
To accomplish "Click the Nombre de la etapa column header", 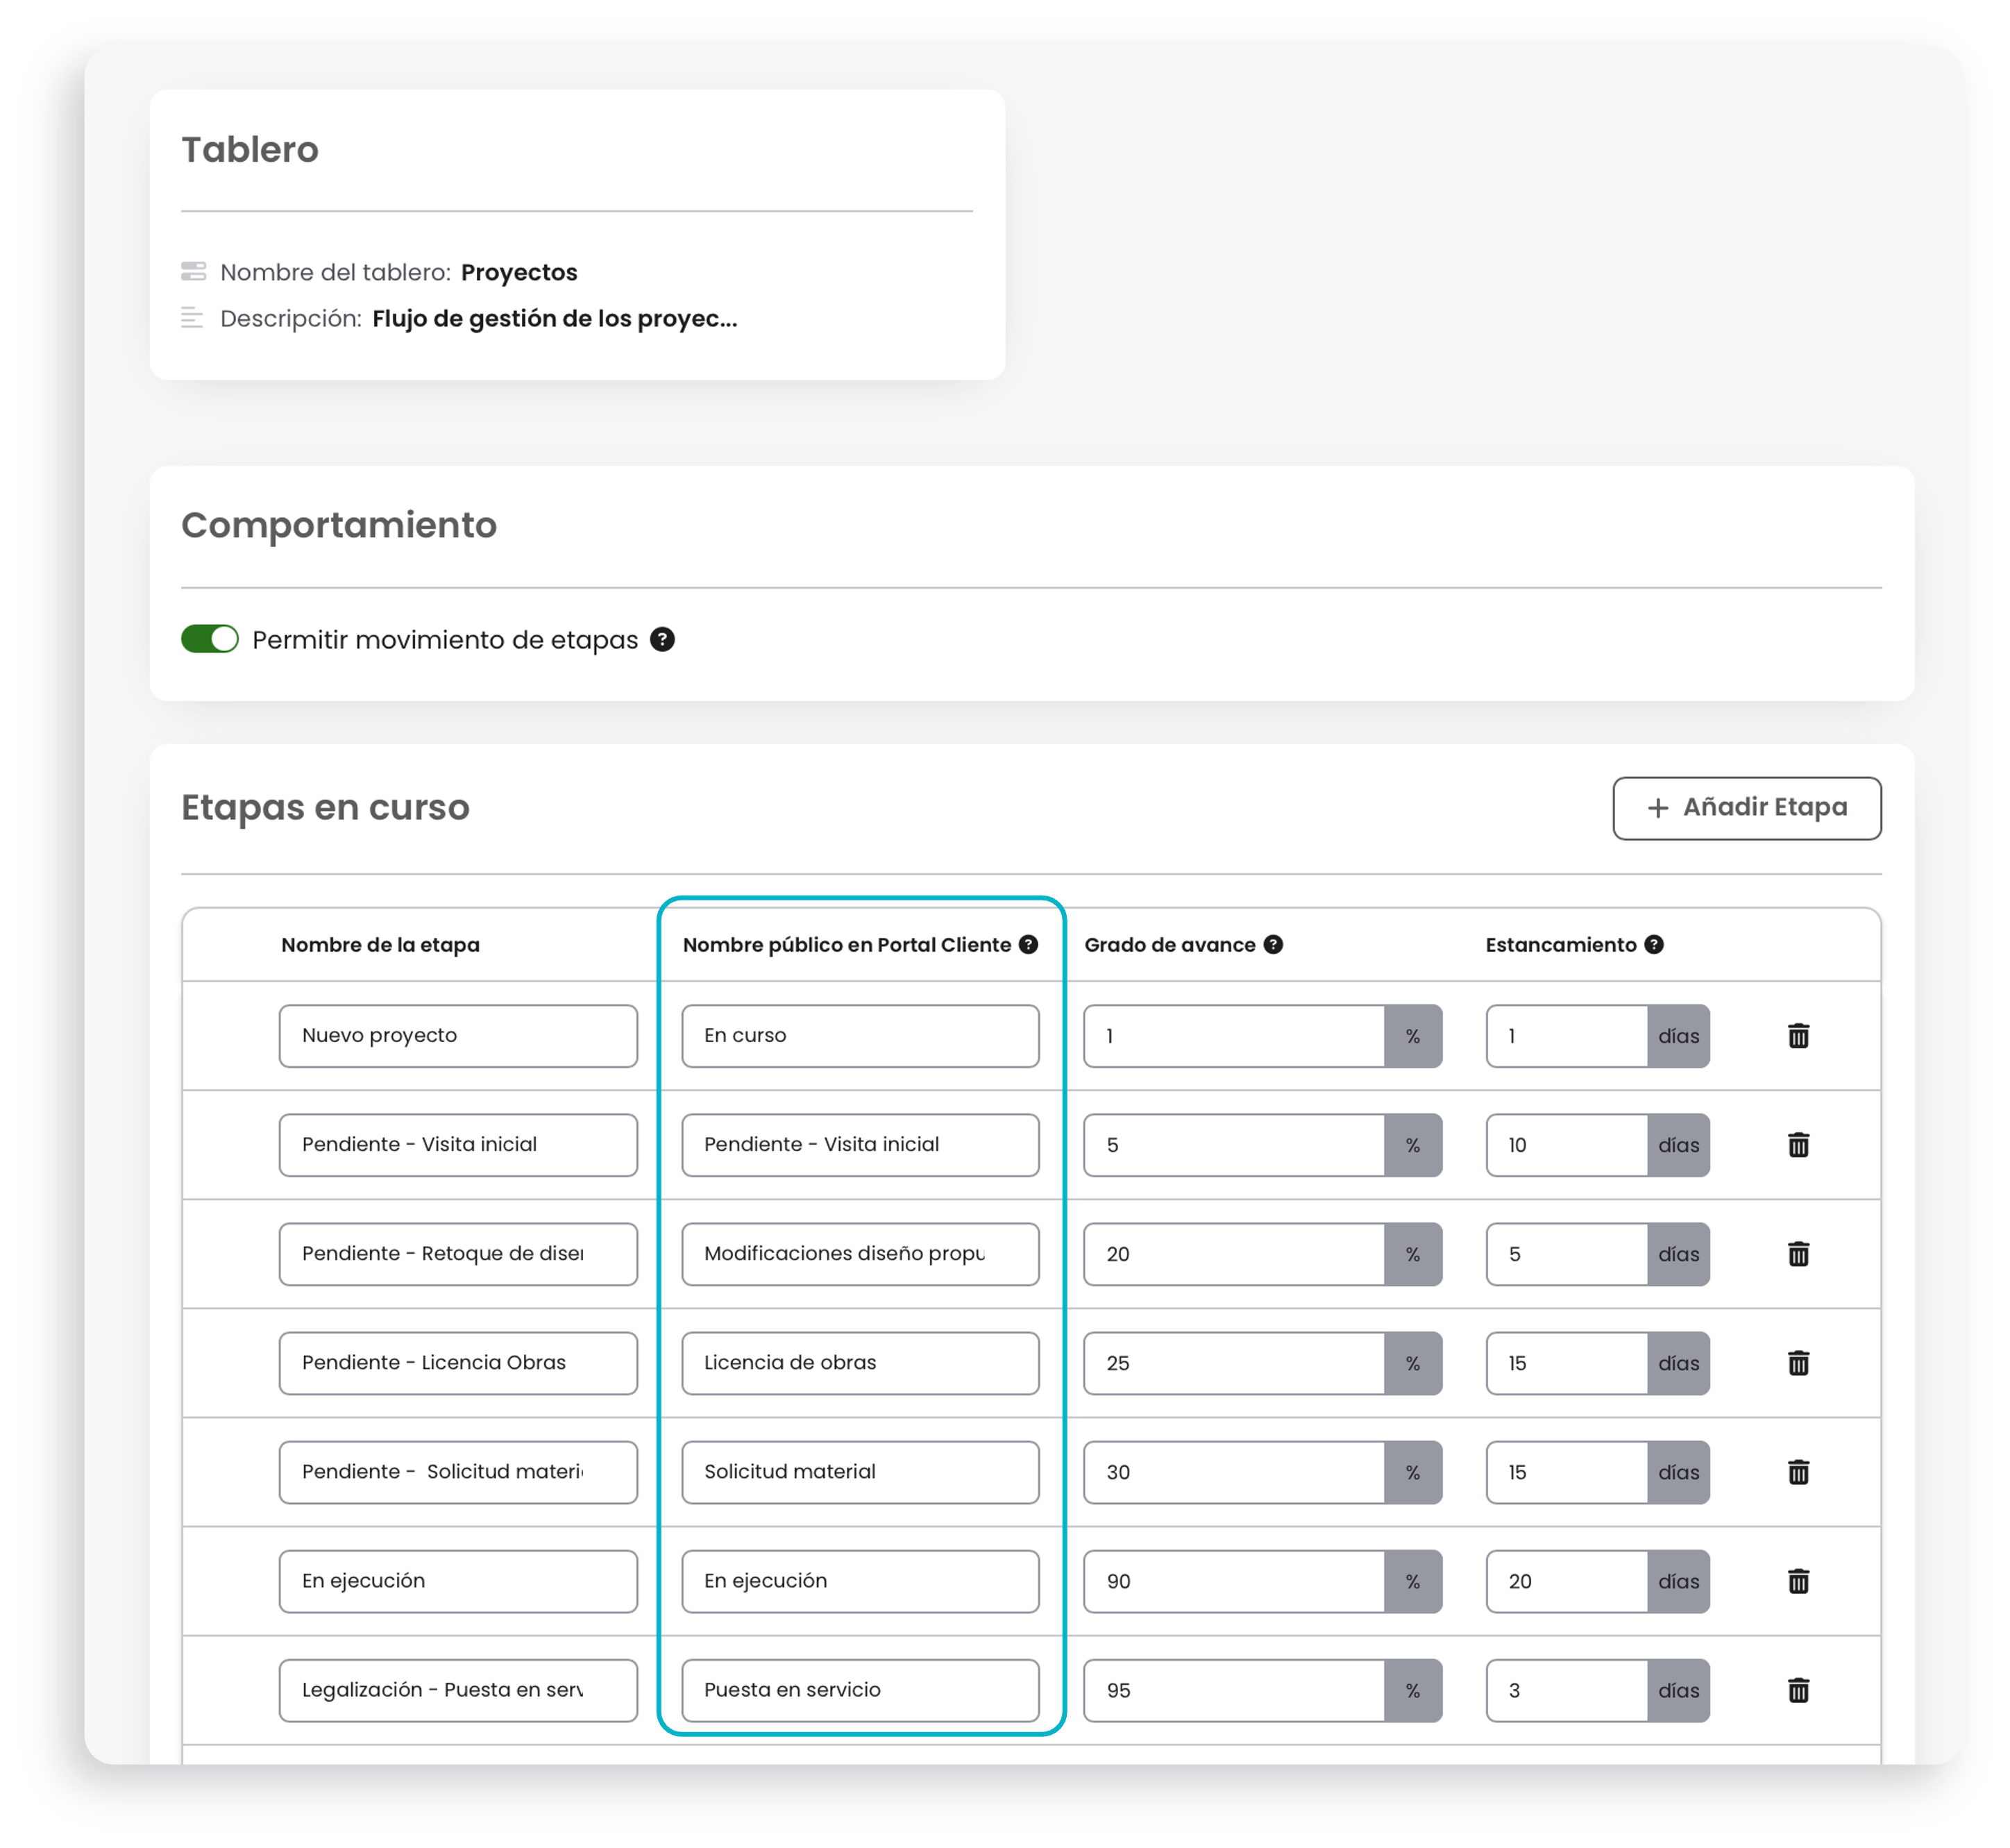I will pos(380,944).
